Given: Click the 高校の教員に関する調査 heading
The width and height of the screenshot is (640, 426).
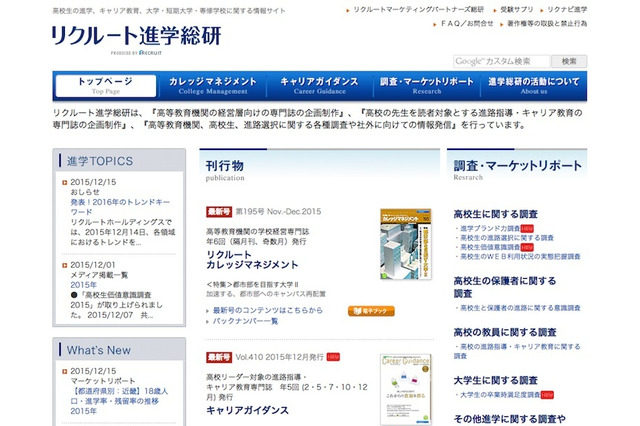Looking at the screenshot, I should pos(505,333).
